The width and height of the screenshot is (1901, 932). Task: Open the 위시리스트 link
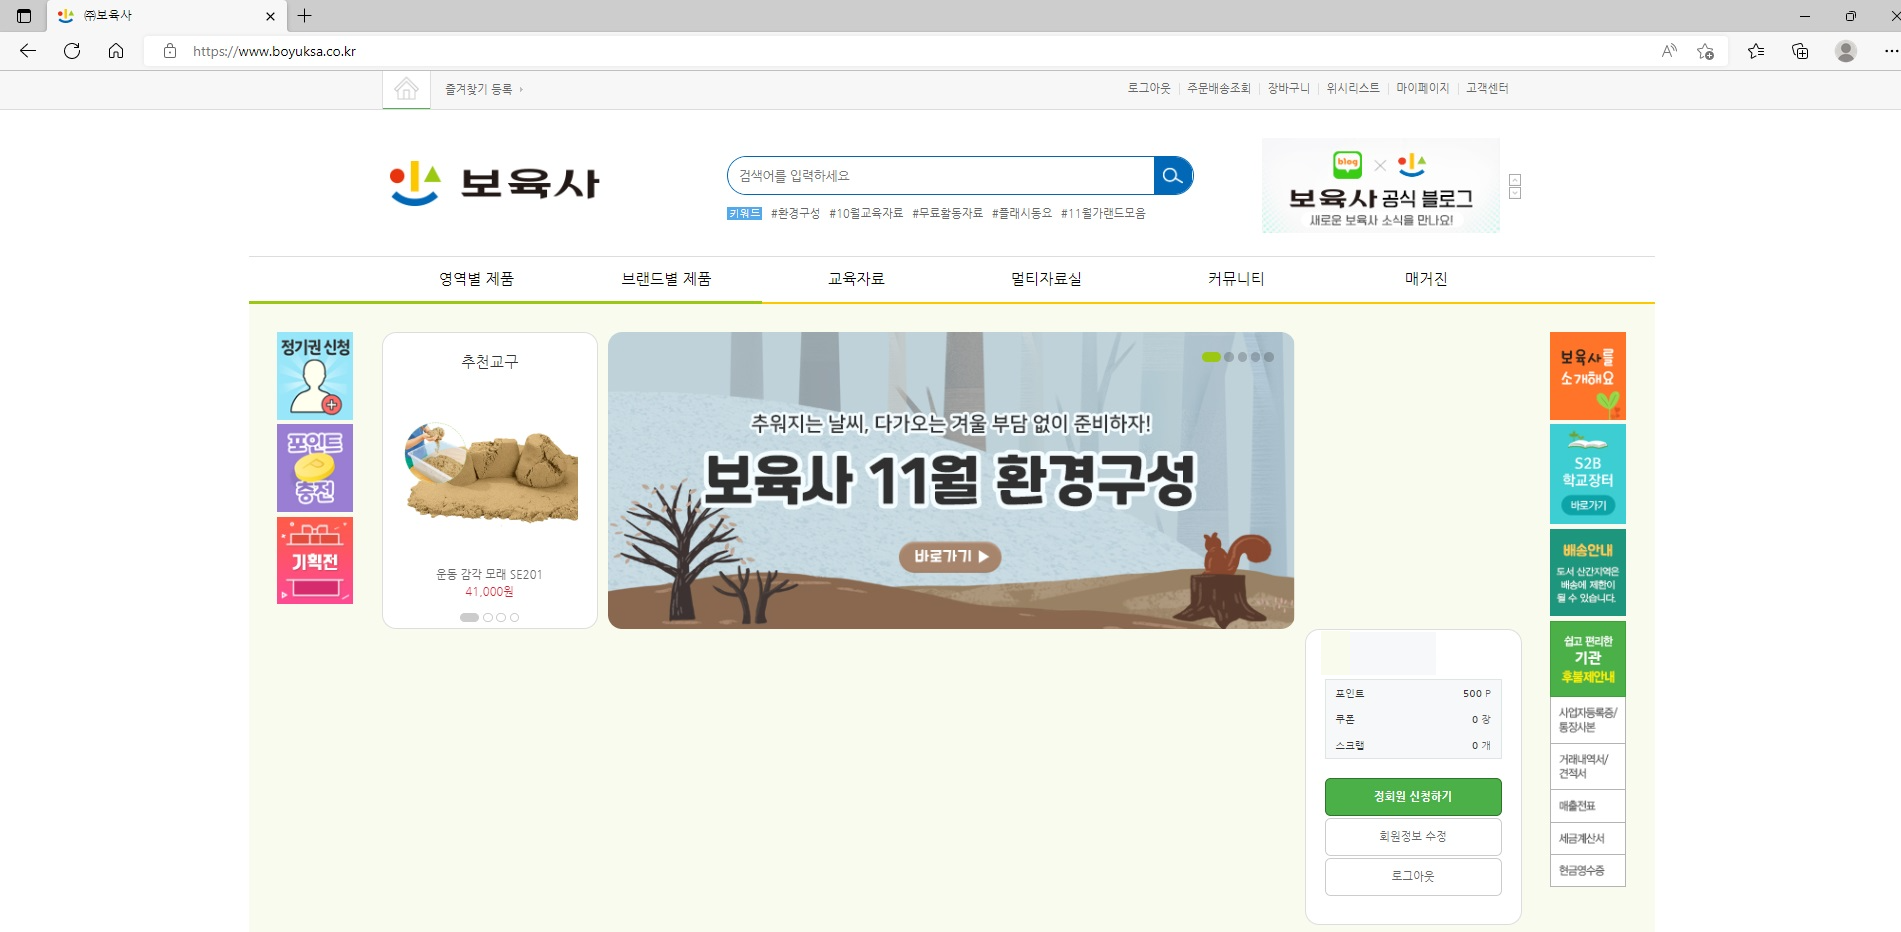tap(1353, 88)
